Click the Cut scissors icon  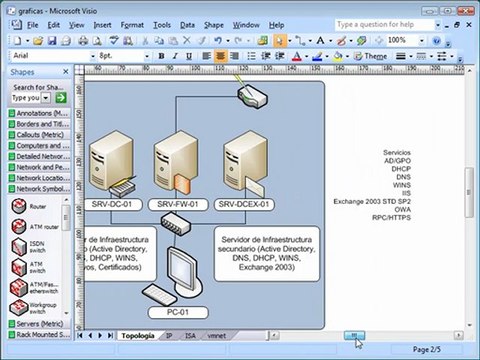145,41
